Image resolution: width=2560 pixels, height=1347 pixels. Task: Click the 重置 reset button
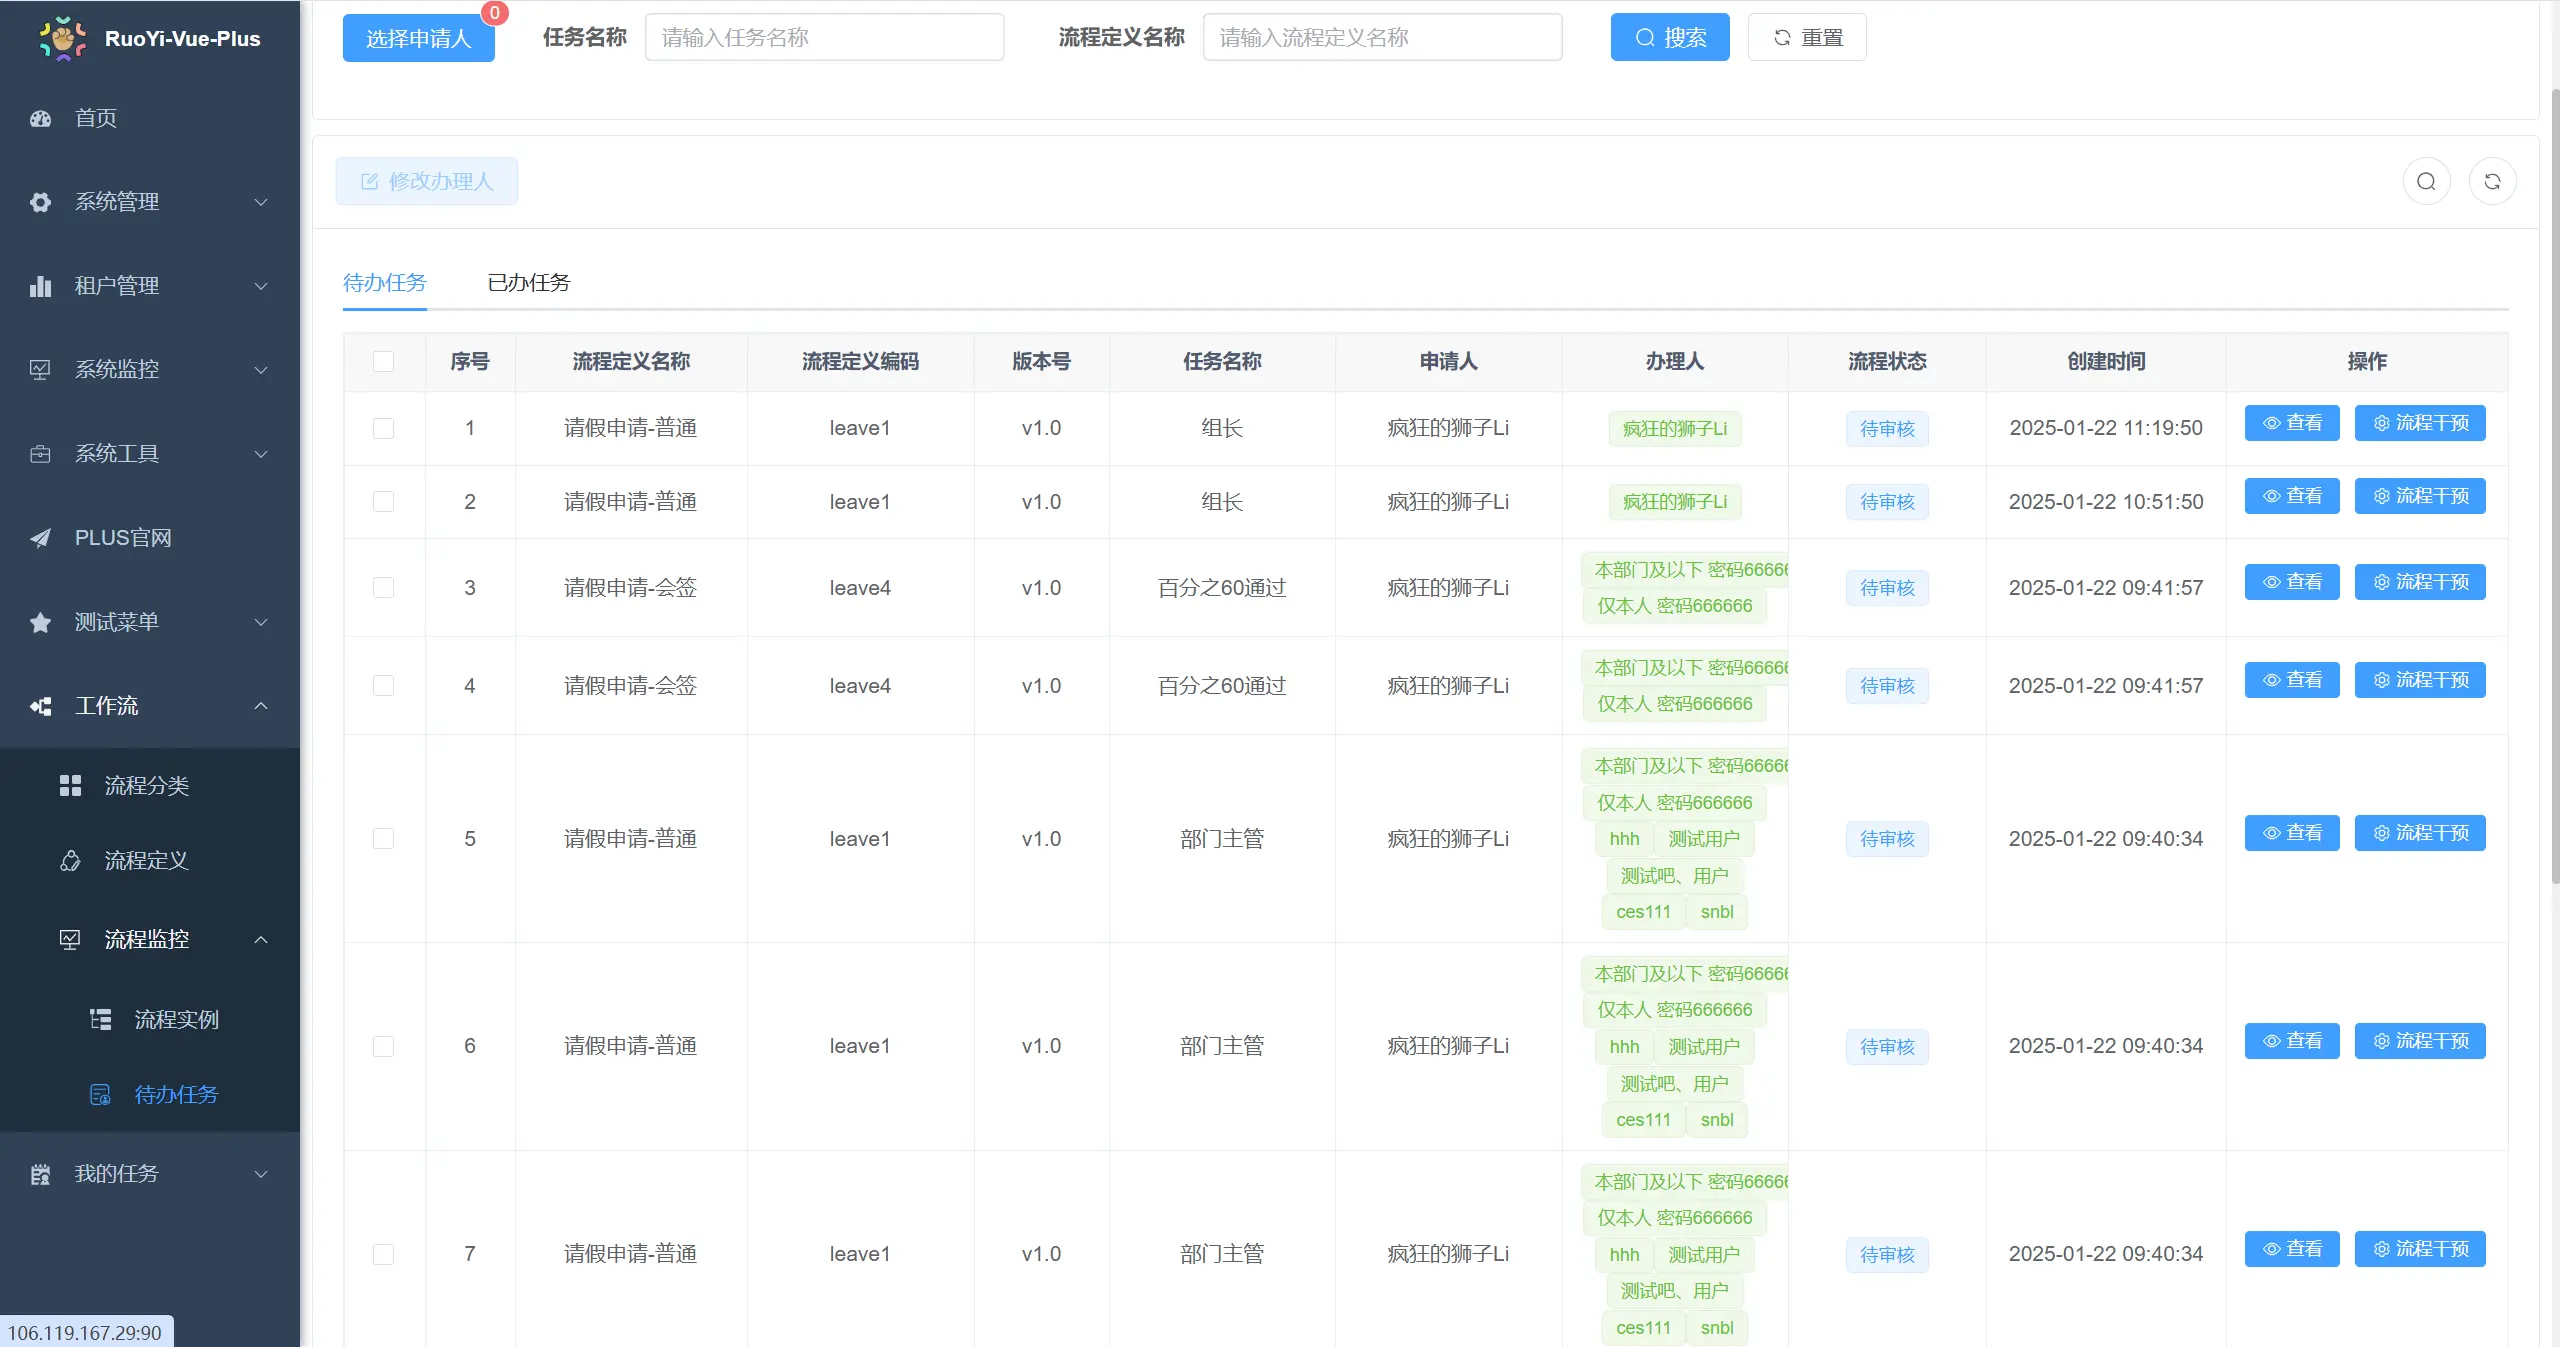click(1807, 38)
